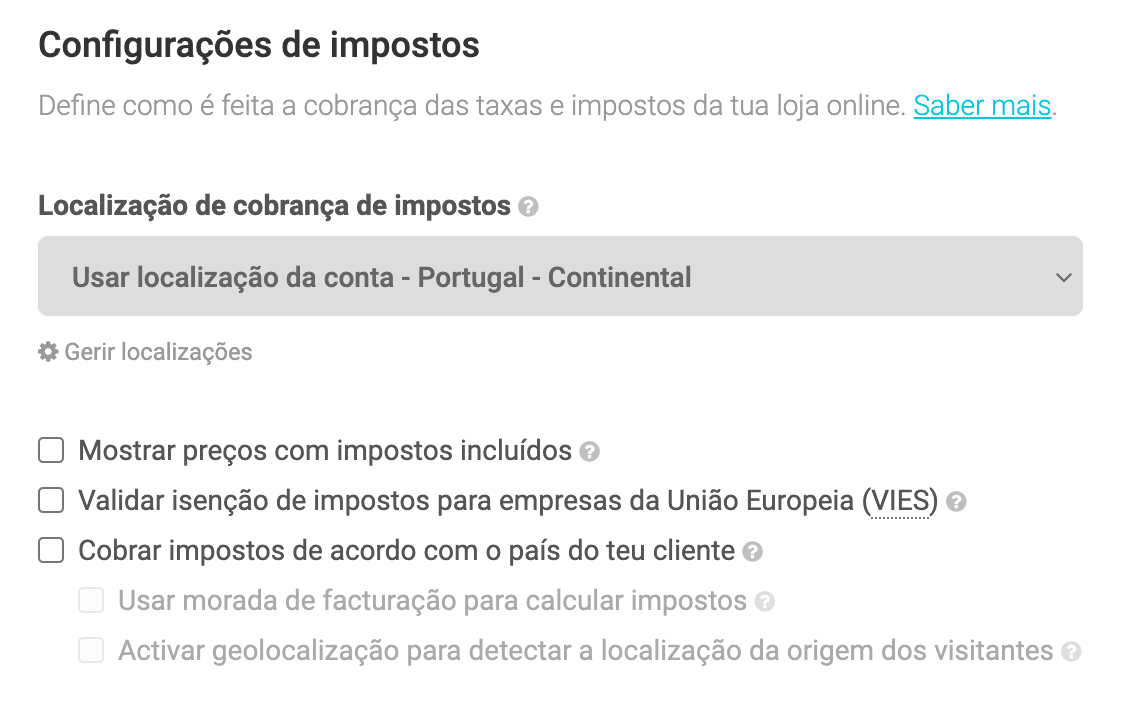Click help icon beside Localização de cobrança de impostos
The height and width of the screenshot is (720, 1122).
529,207
